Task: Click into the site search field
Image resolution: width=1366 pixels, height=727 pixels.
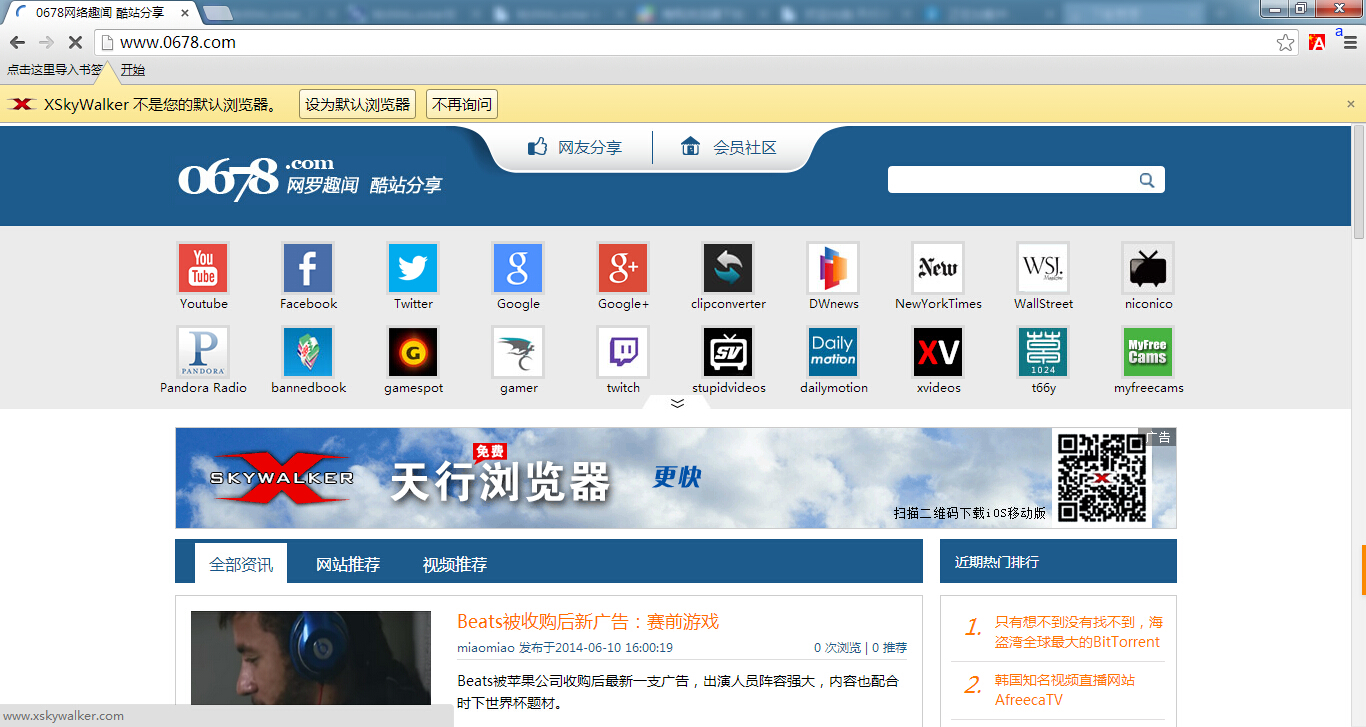Action: click(x=1012, y=180)
